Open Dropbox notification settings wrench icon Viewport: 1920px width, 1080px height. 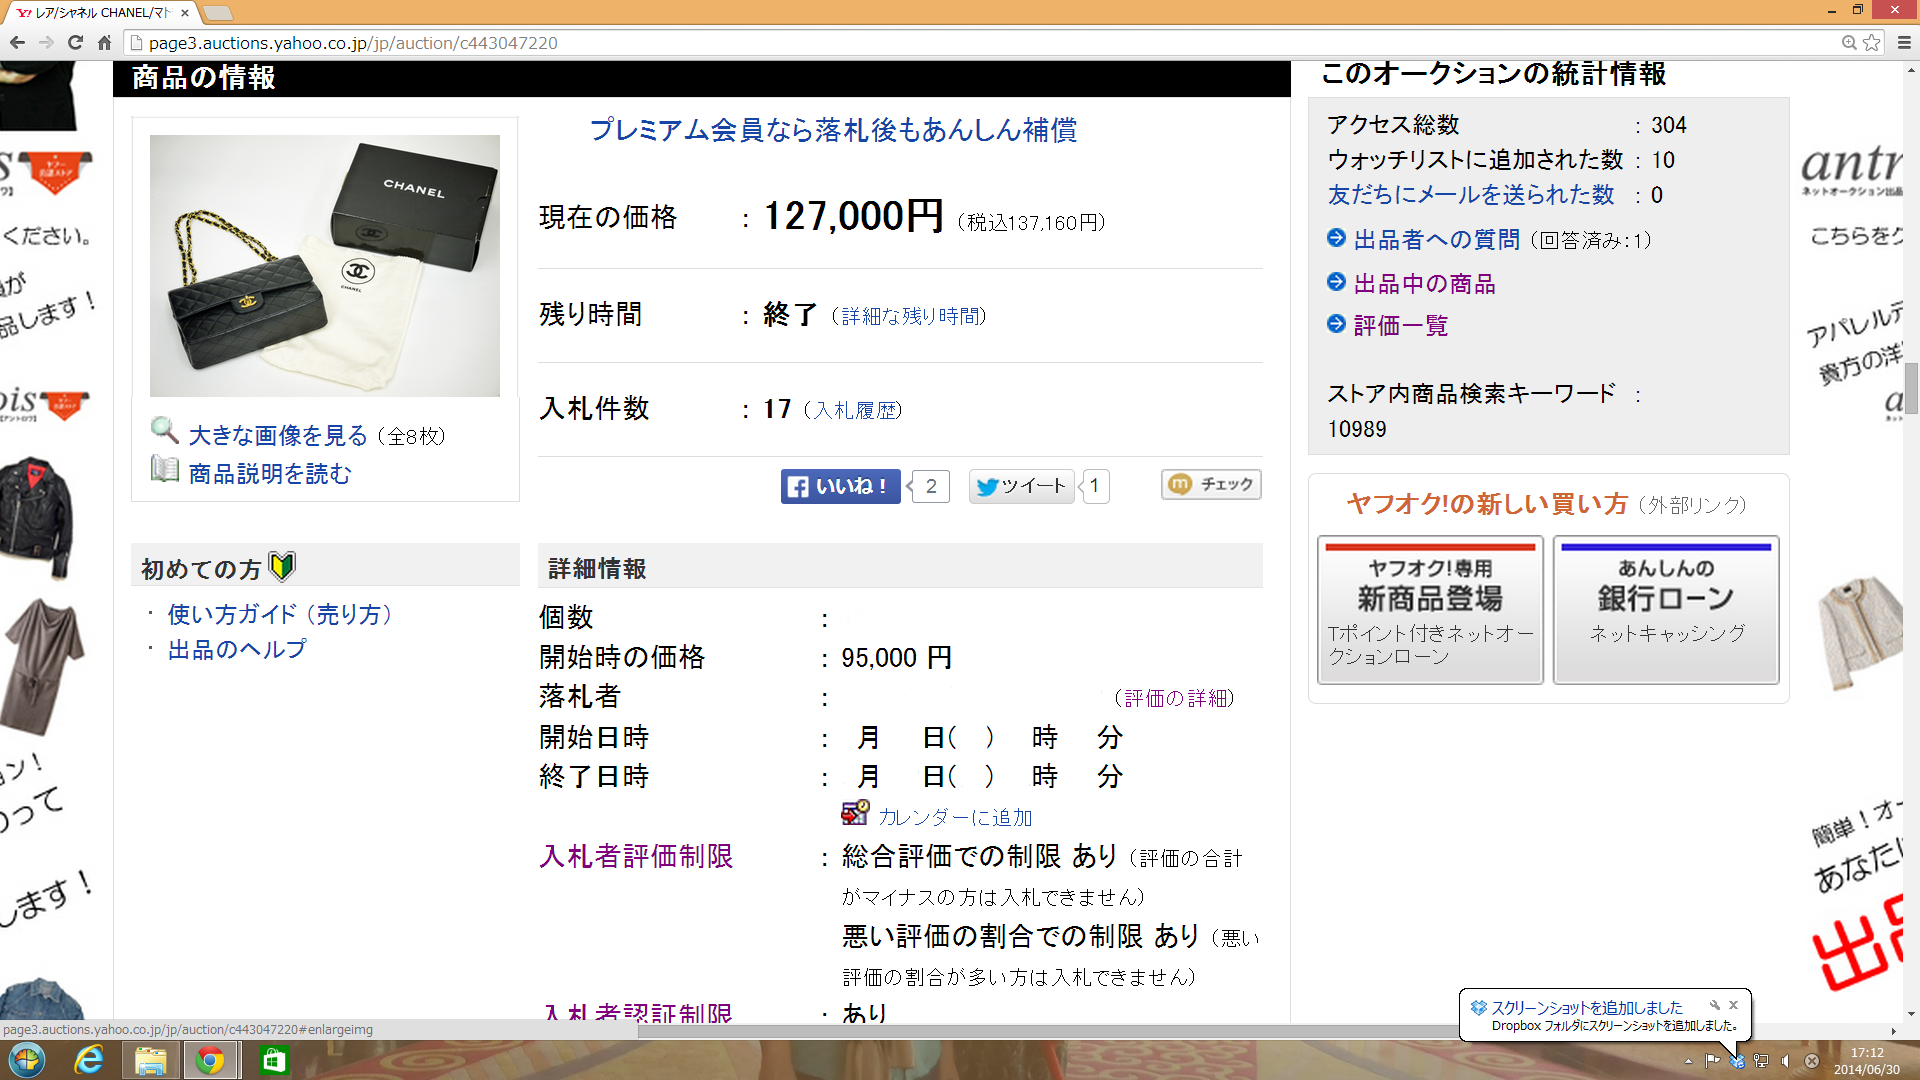coord(1714,1005)
